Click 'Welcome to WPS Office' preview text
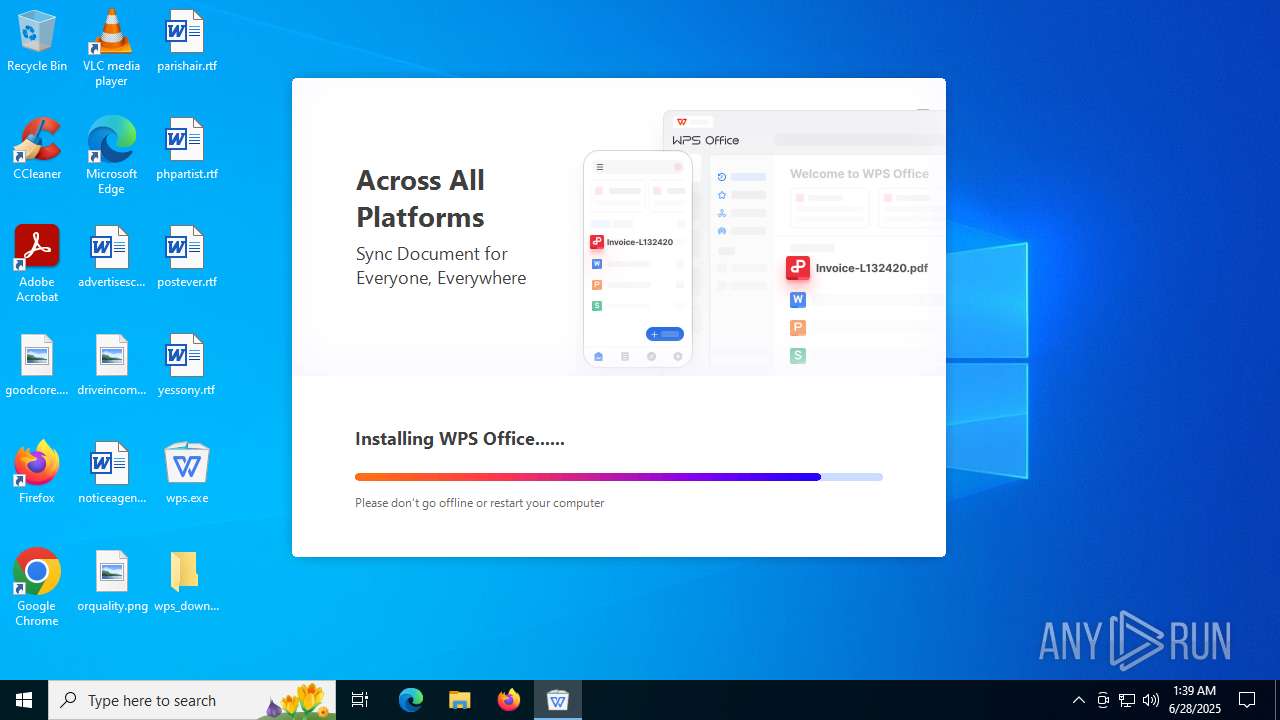The height and width of the screenshot is (720, 1280). 860,174
